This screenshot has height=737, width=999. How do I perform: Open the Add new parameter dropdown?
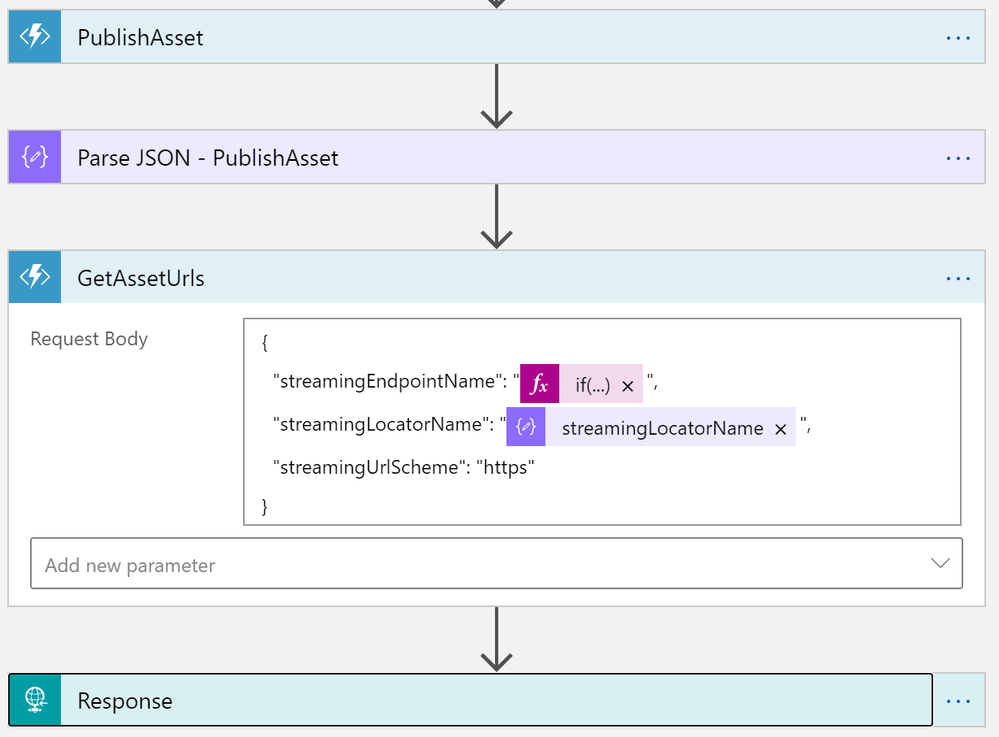pyautogui.click(x=496, y=563)
